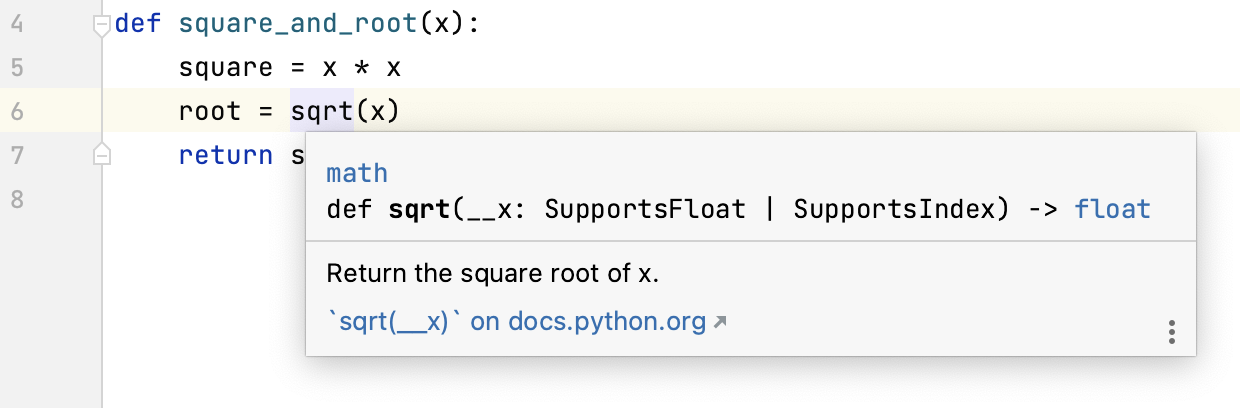Click line number 4 in the gutter

(17, 23)
